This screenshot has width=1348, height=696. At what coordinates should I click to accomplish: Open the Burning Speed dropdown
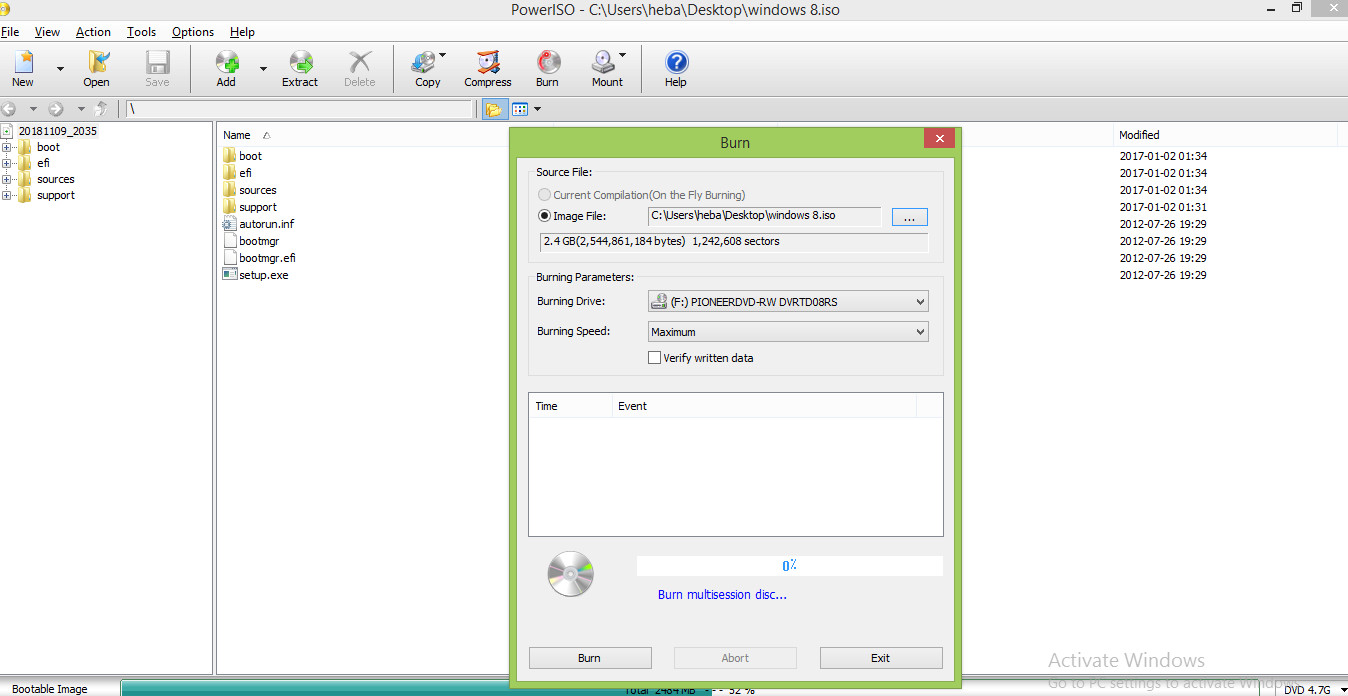(787, 332)
